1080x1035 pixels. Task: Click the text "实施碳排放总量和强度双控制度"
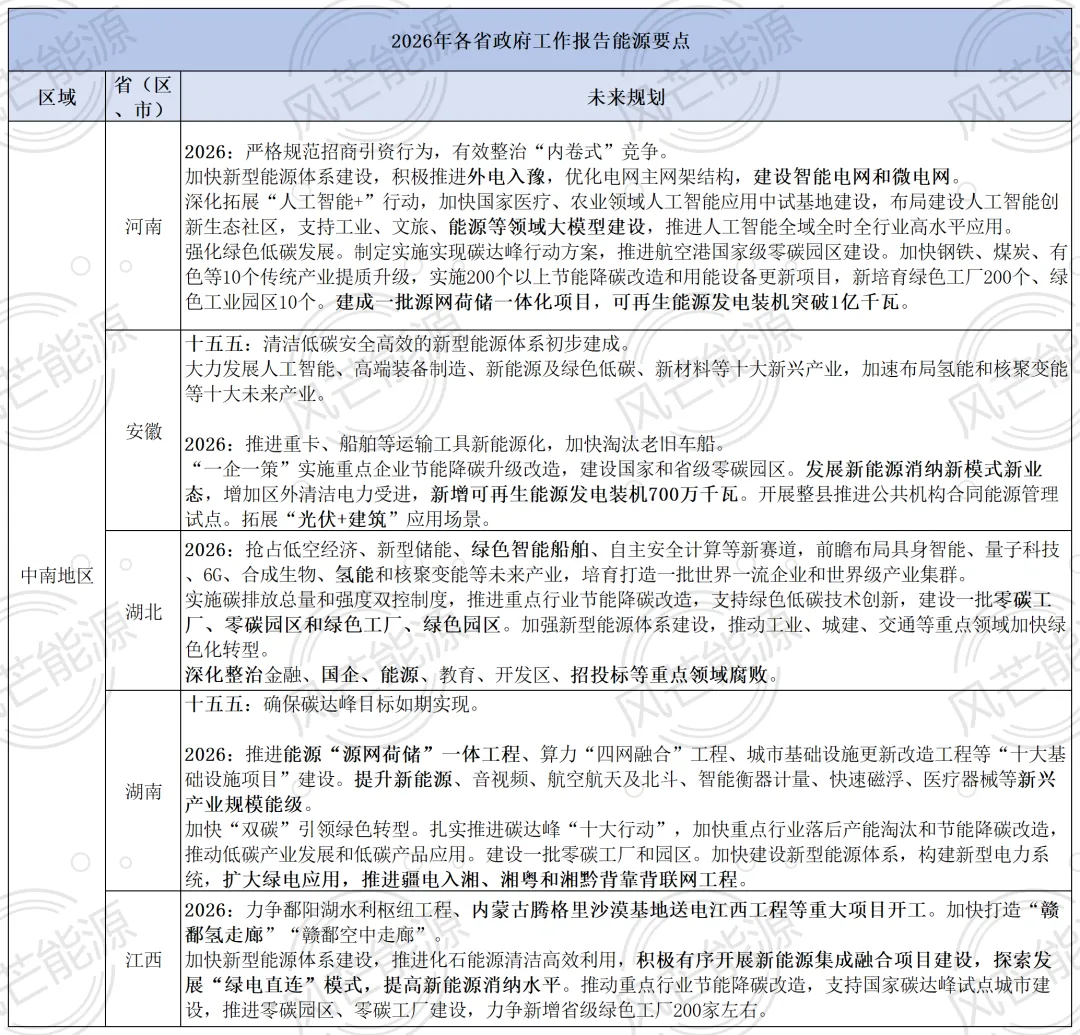pyautogui.click(x=316, y=600)
